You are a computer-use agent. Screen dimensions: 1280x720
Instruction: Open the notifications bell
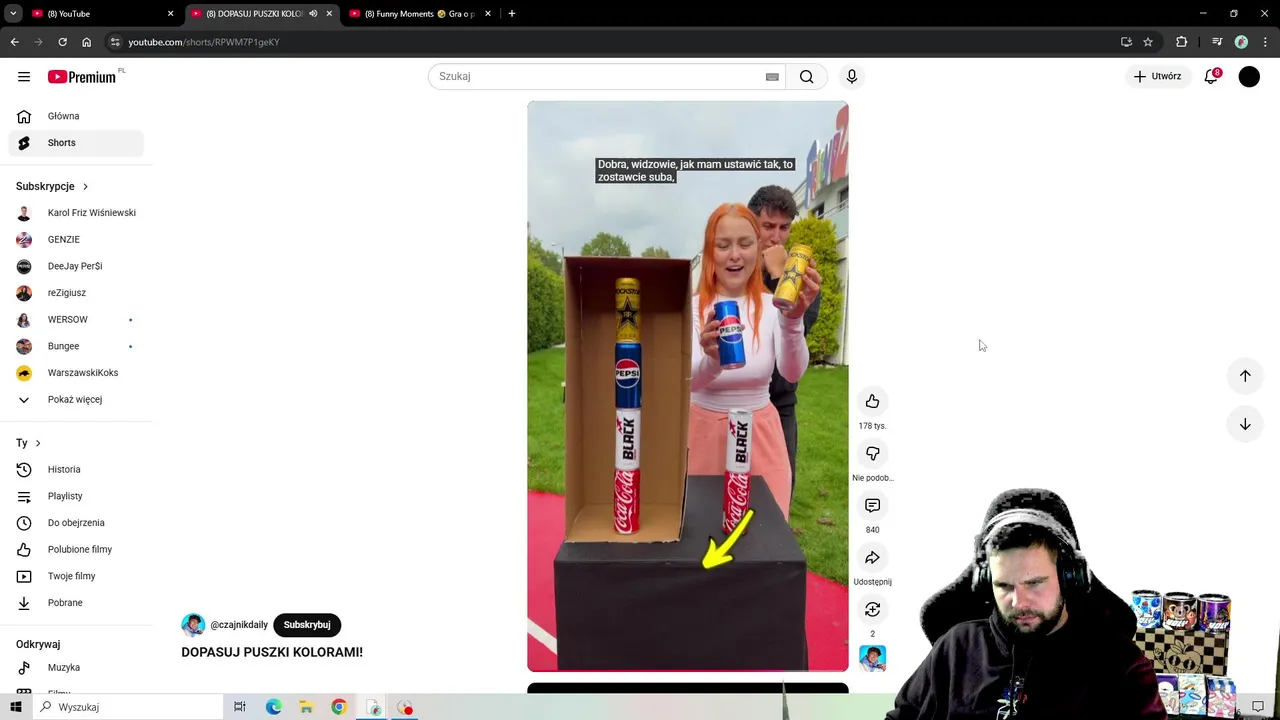(1211, 76)
